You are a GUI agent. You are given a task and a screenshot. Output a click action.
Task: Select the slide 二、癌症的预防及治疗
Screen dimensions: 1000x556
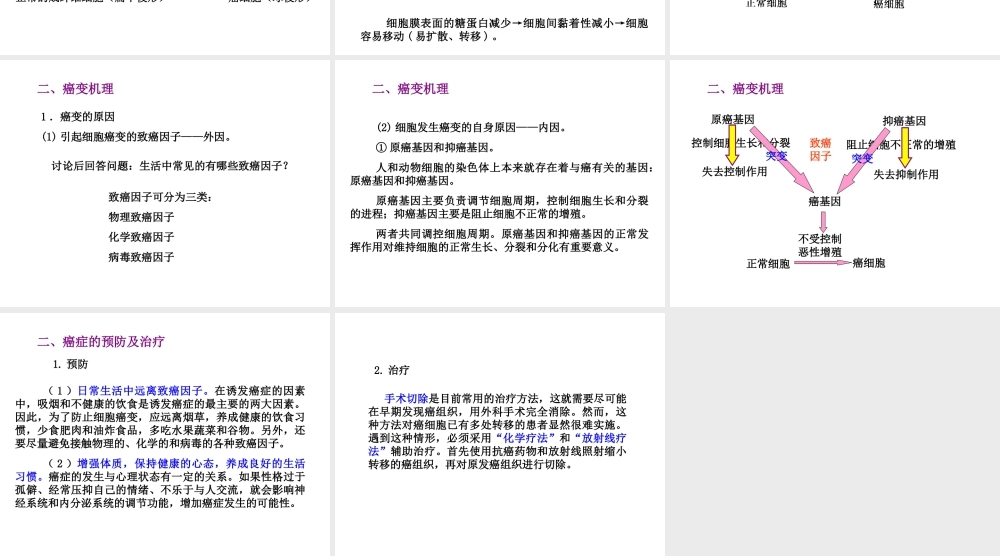[x=165, y=434]
